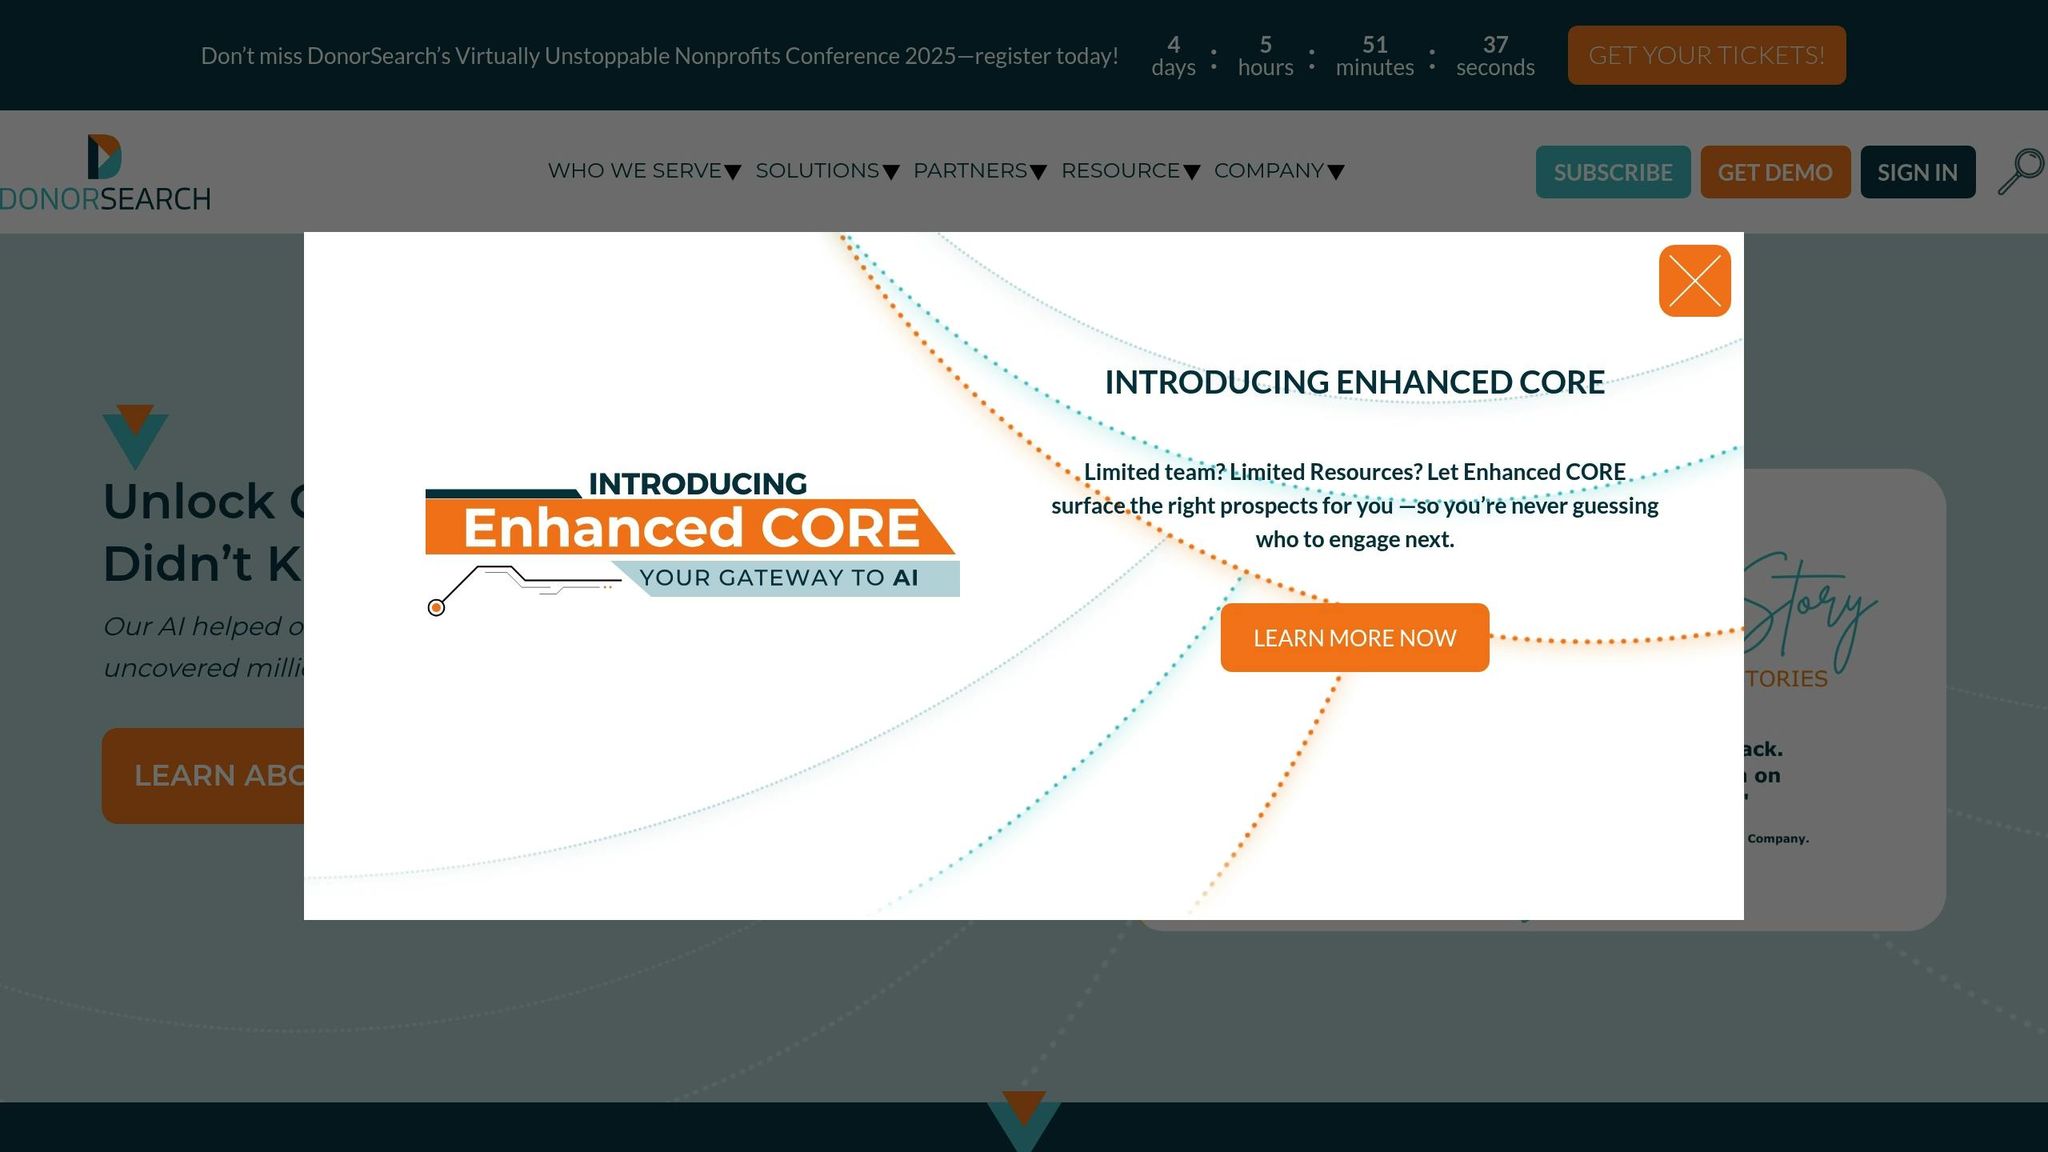The width and height of the screenshot is (2048, 1152).
Task: Click the Get Demo button
Action: coord(1775,172)
